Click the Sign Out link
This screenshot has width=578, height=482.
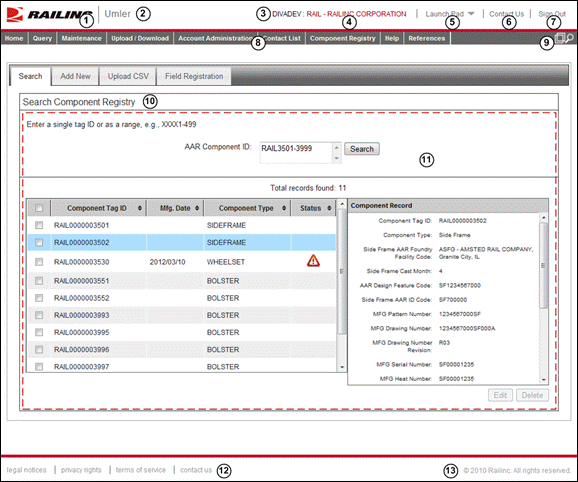(552, 14)
